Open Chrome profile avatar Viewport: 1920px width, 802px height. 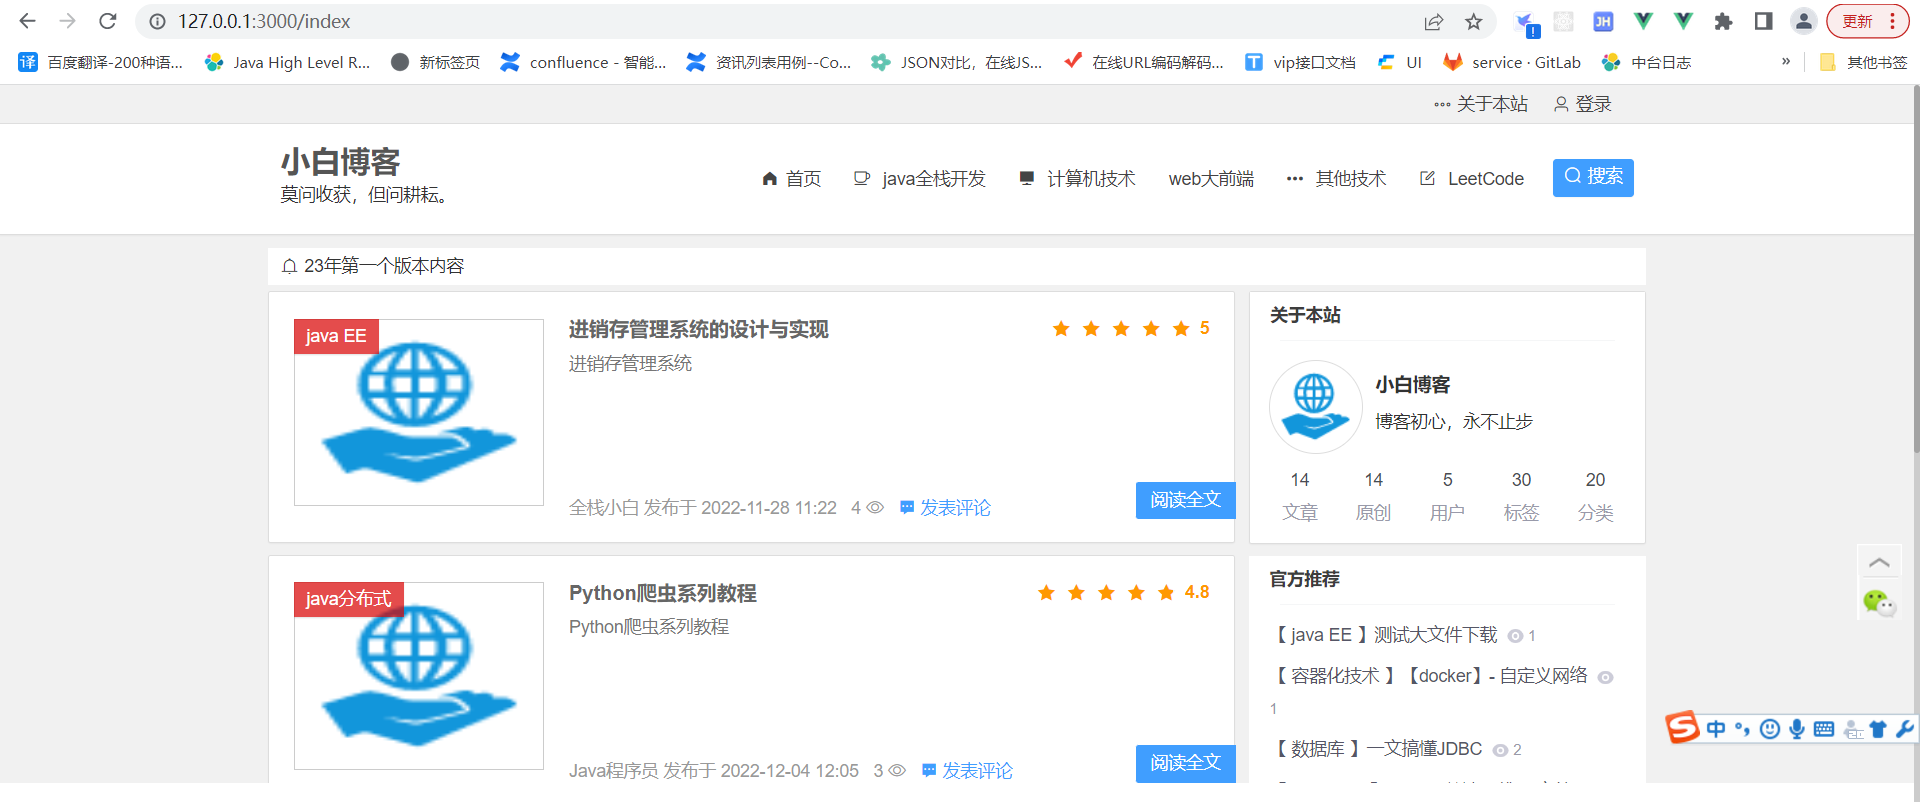[x=1803, y=21]
